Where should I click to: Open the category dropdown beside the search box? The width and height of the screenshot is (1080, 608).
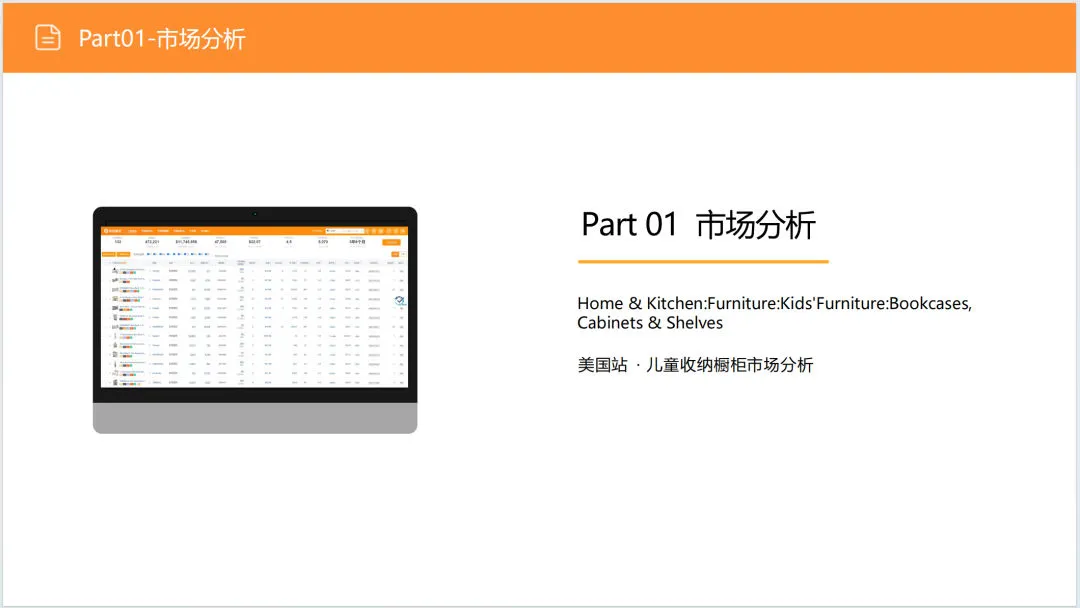point(331,230)
